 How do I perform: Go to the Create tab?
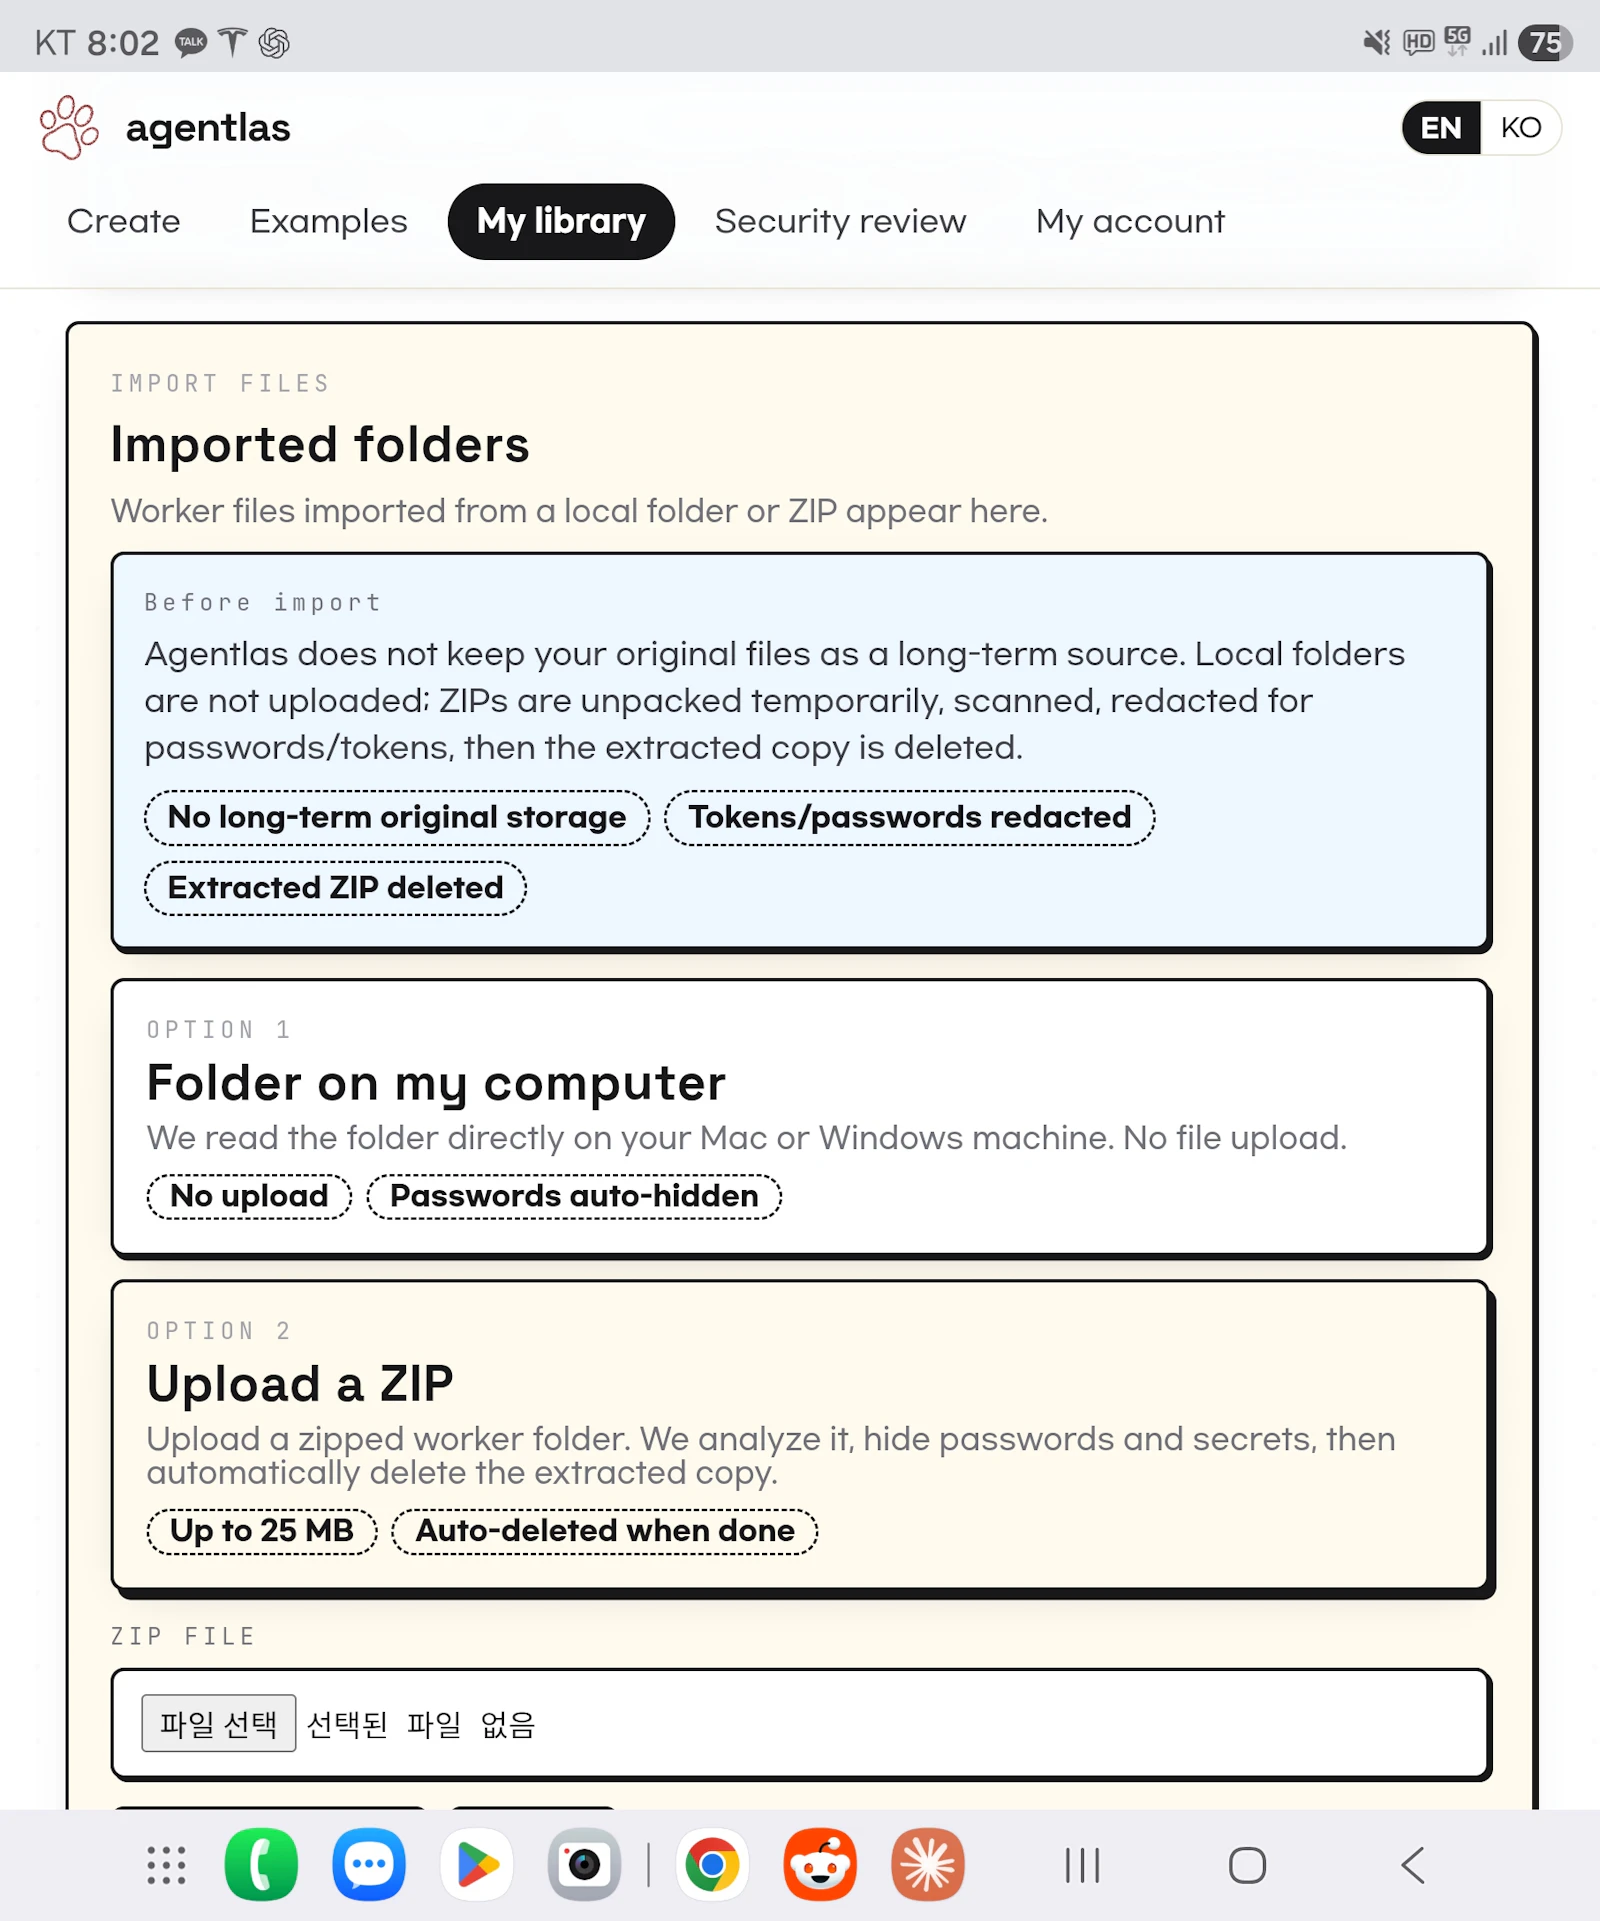point(124,221)
